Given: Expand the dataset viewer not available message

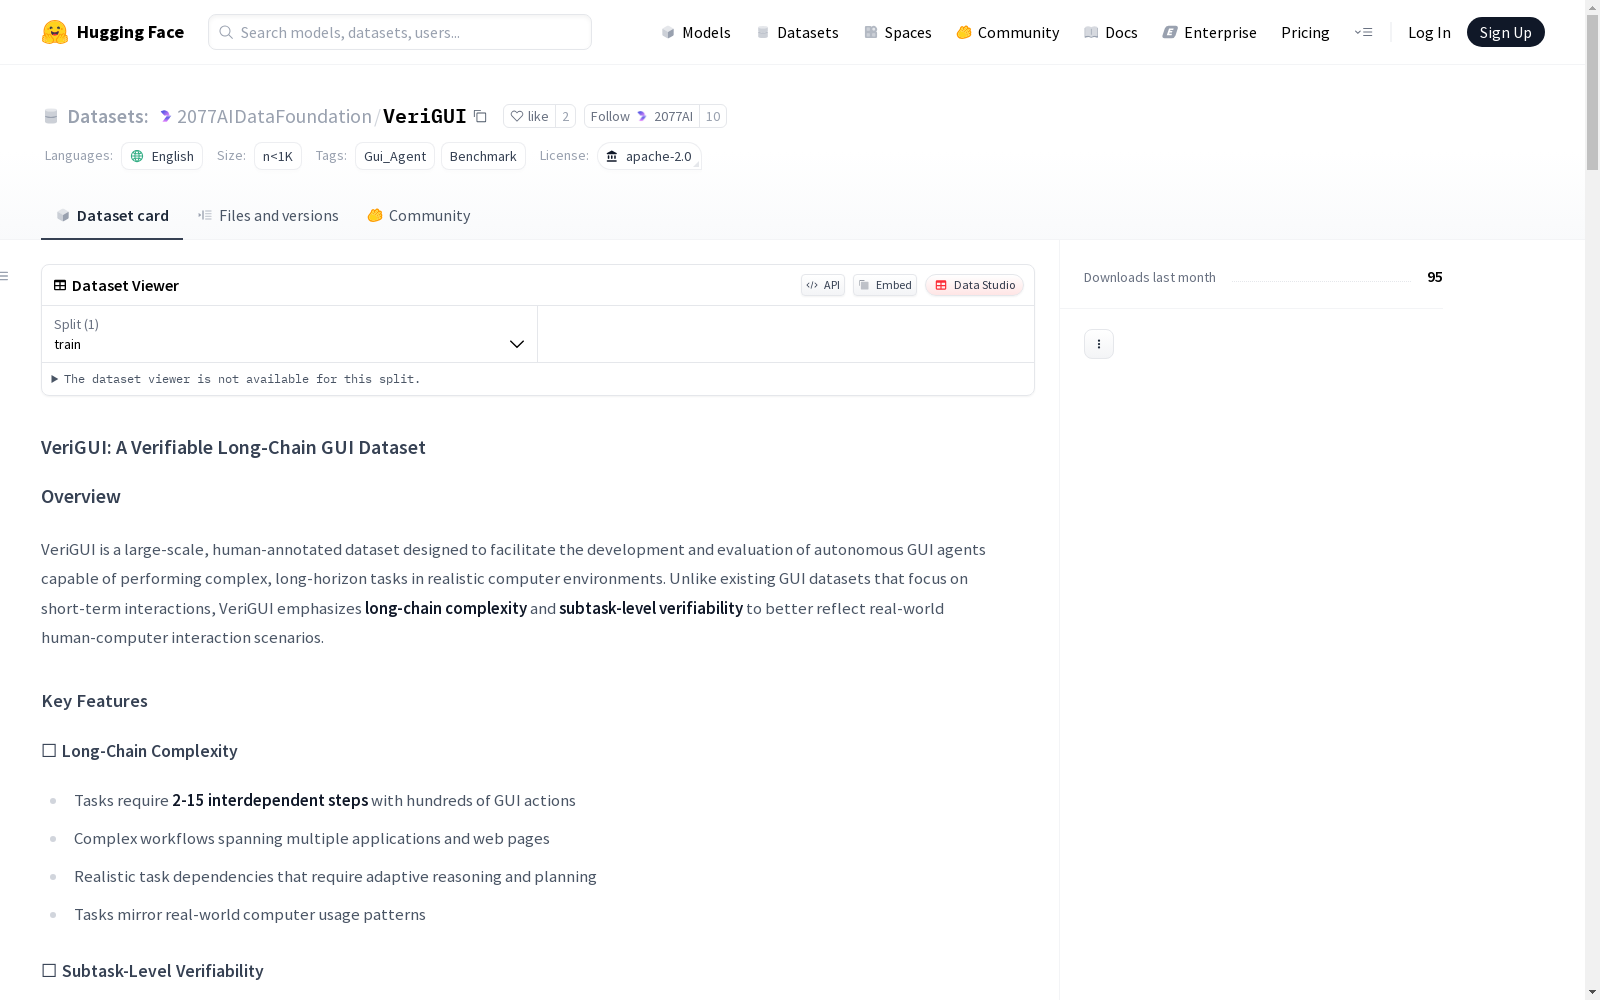Looking at the screenshot, I should [236, 379].
